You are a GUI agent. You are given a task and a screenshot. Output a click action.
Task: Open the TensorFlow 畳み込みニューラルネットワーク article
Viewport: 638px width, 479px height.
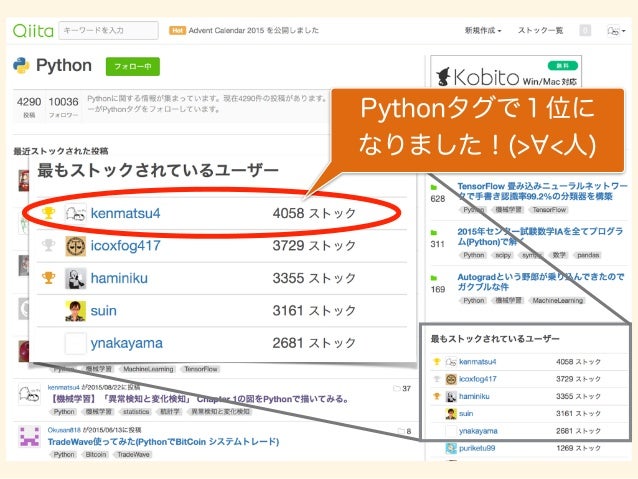tap(542, 191)
